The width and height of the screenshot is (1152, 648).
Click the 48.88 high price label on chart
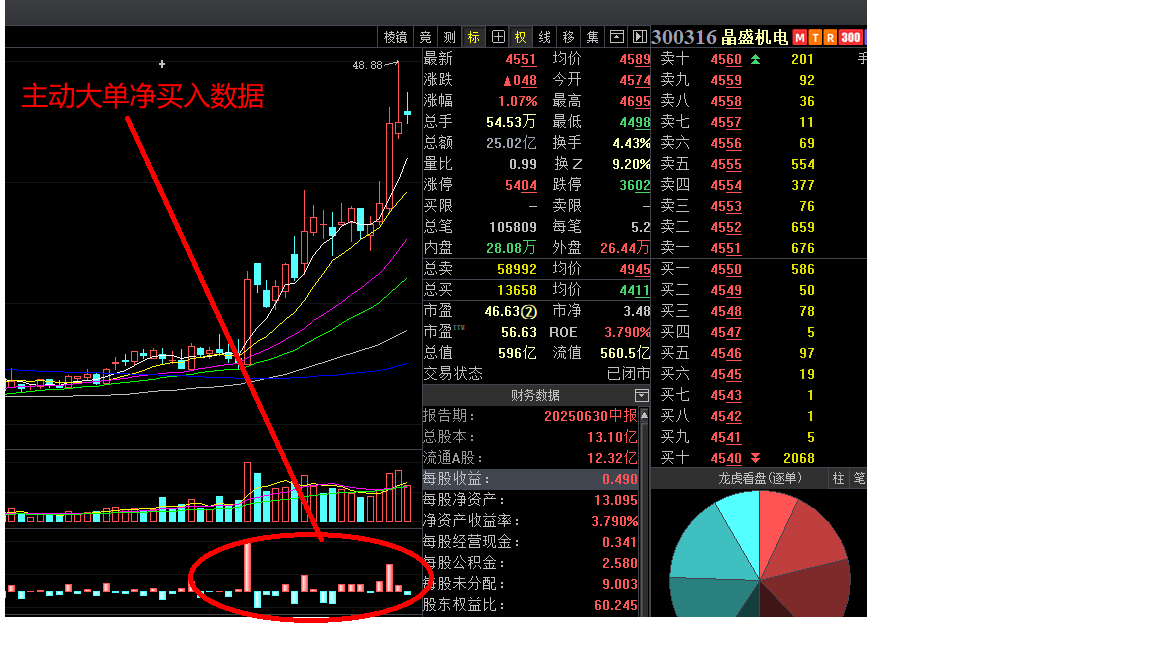(367, 65)
